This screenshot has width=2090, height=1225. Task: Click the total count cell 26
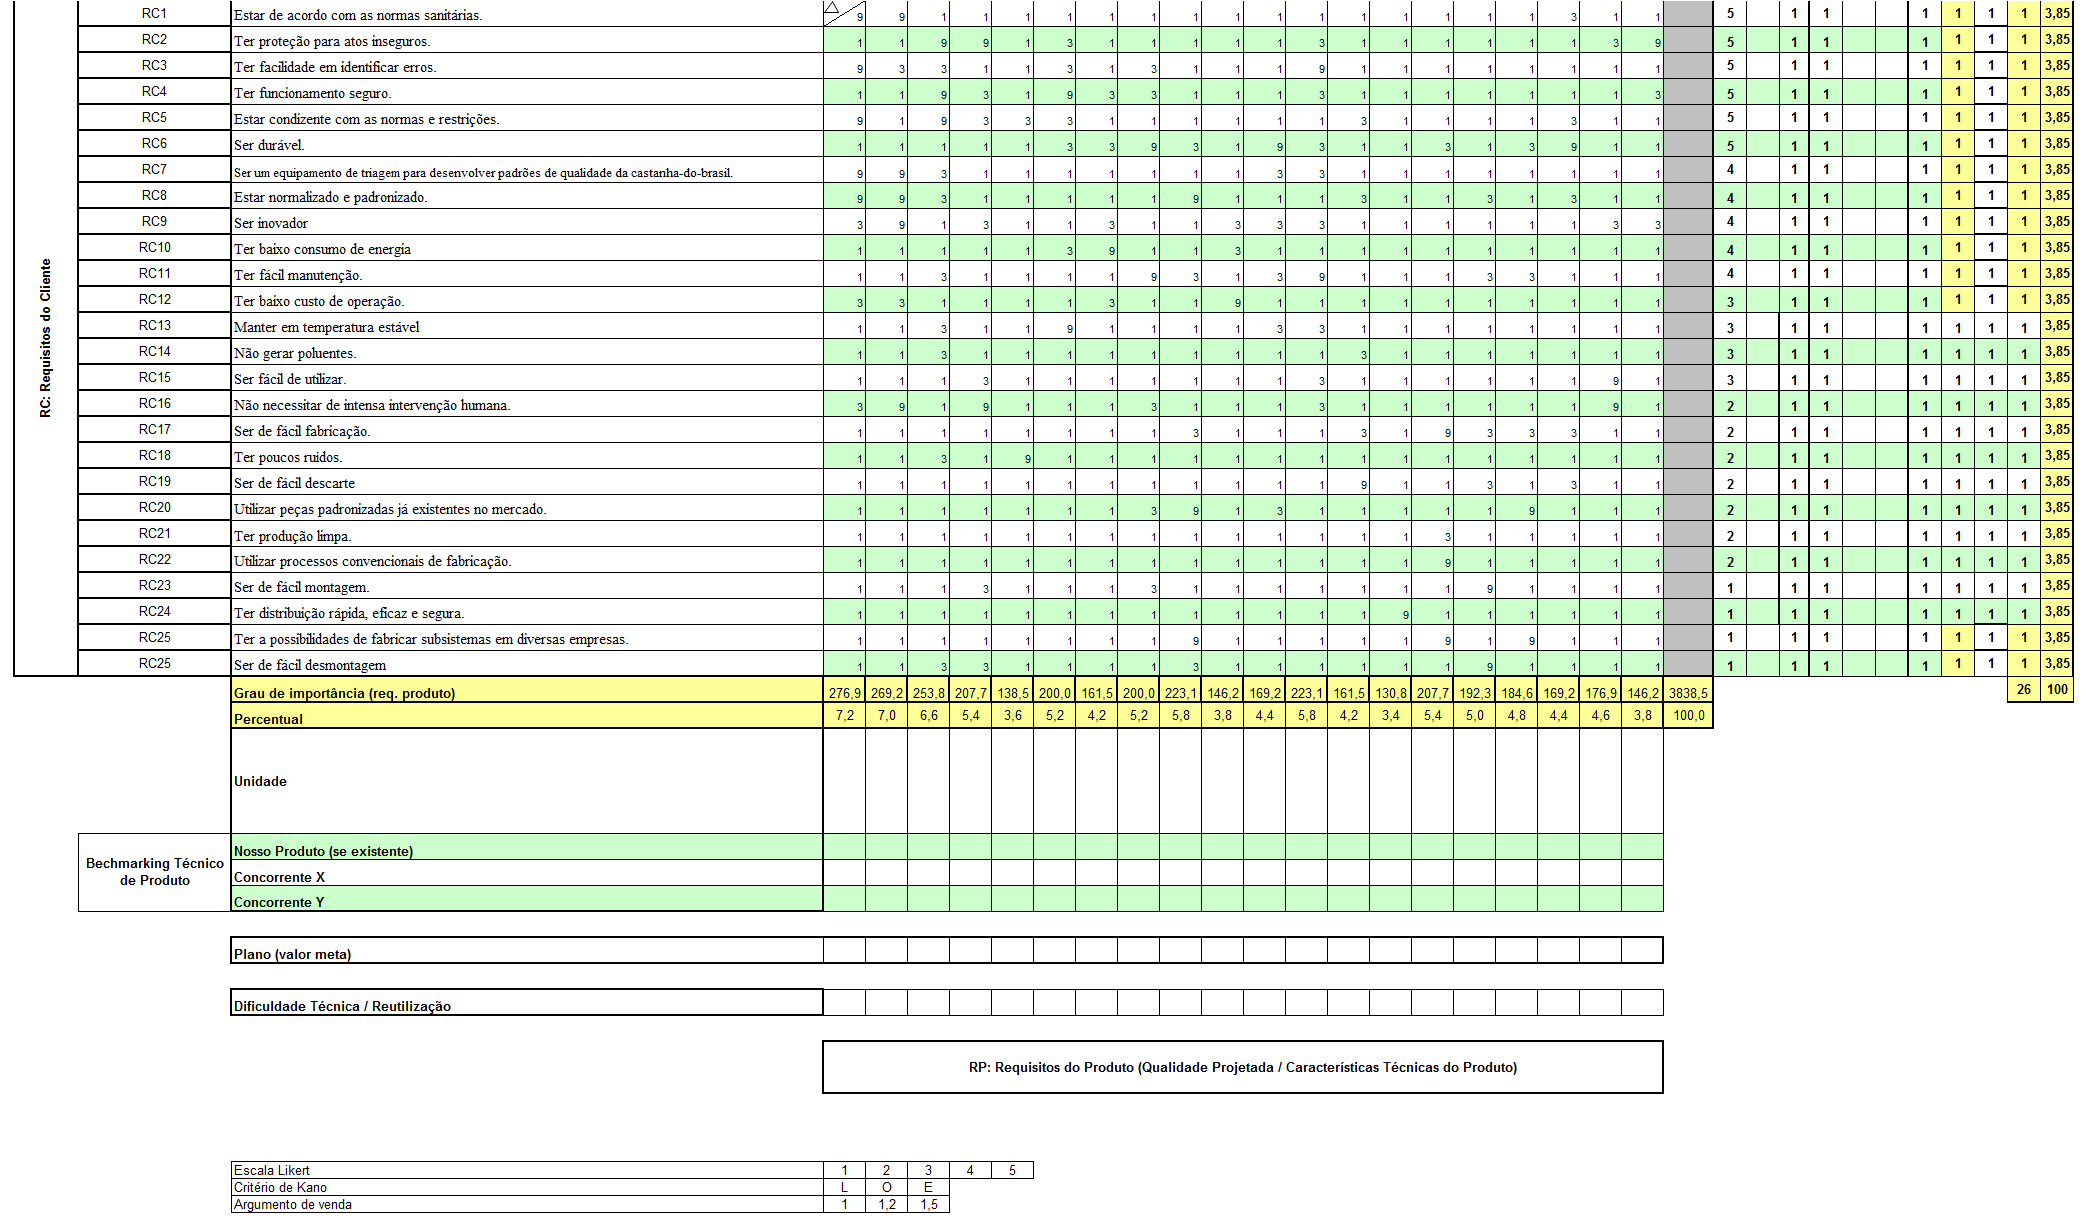2024,689
